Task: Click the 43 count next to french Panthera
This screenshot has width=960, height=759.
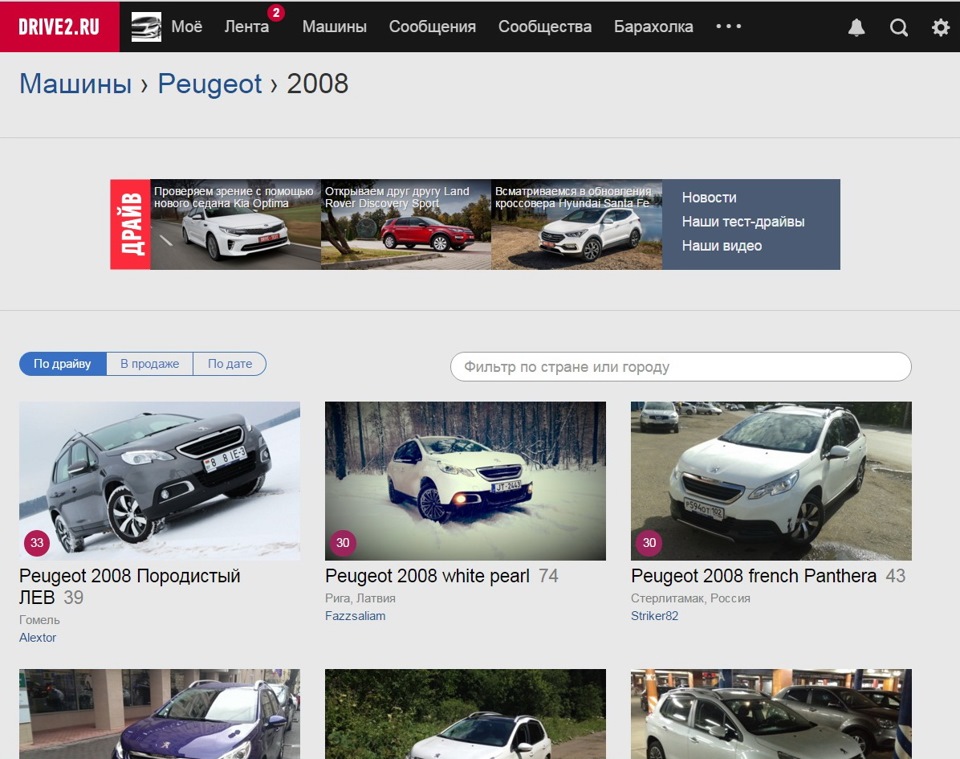Action: [896, 576]
